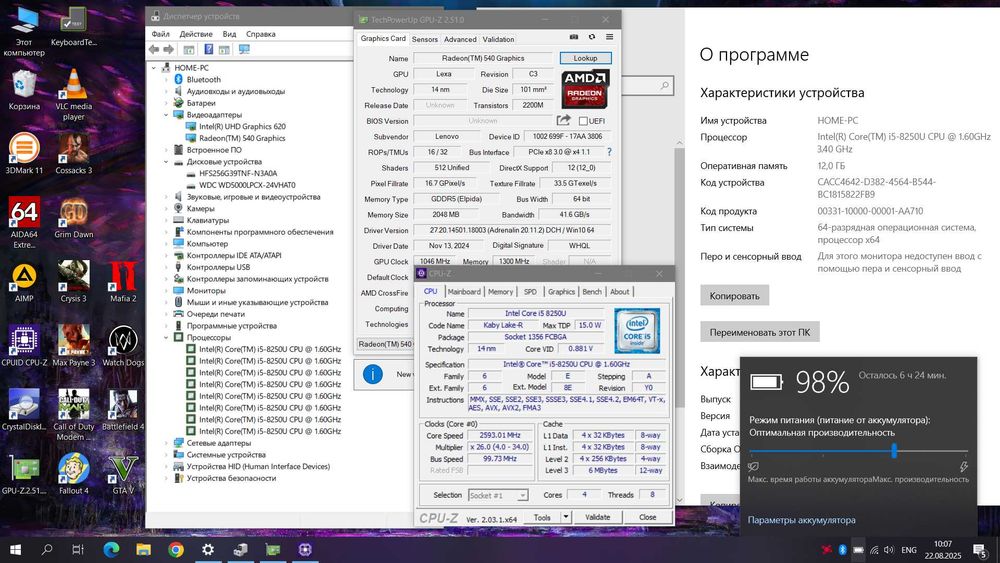Click GPU-Z screenshot camera icon
The width and height of the screenshot is (1000, 563).
[x=574, y=37]
